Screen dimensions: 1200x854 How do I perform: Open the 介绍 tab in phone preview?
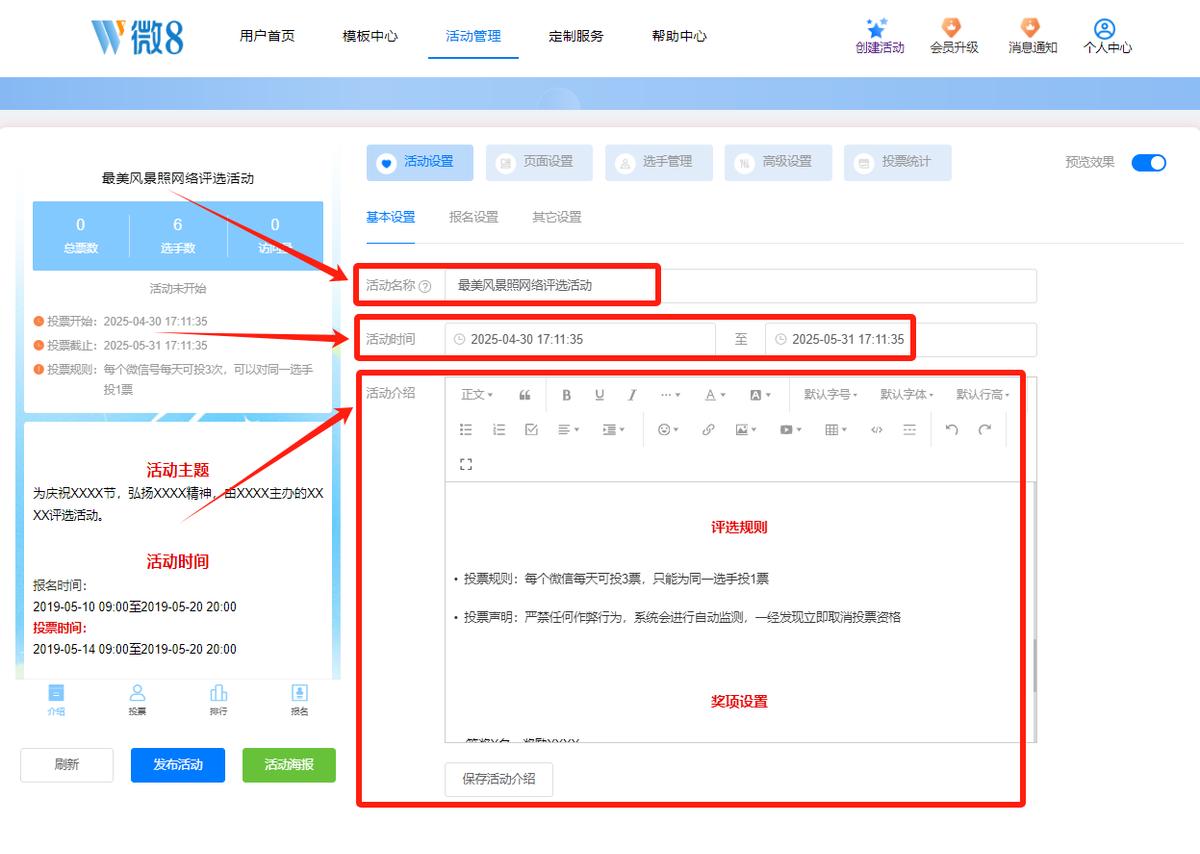click(x=56, y=699)
